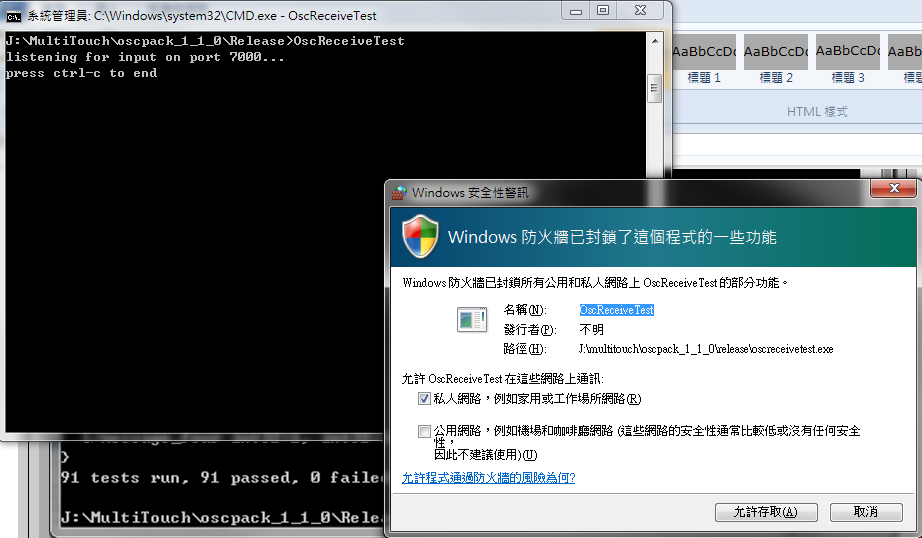Click the highlighted OscReceiveTest name field

coord(616,310)
